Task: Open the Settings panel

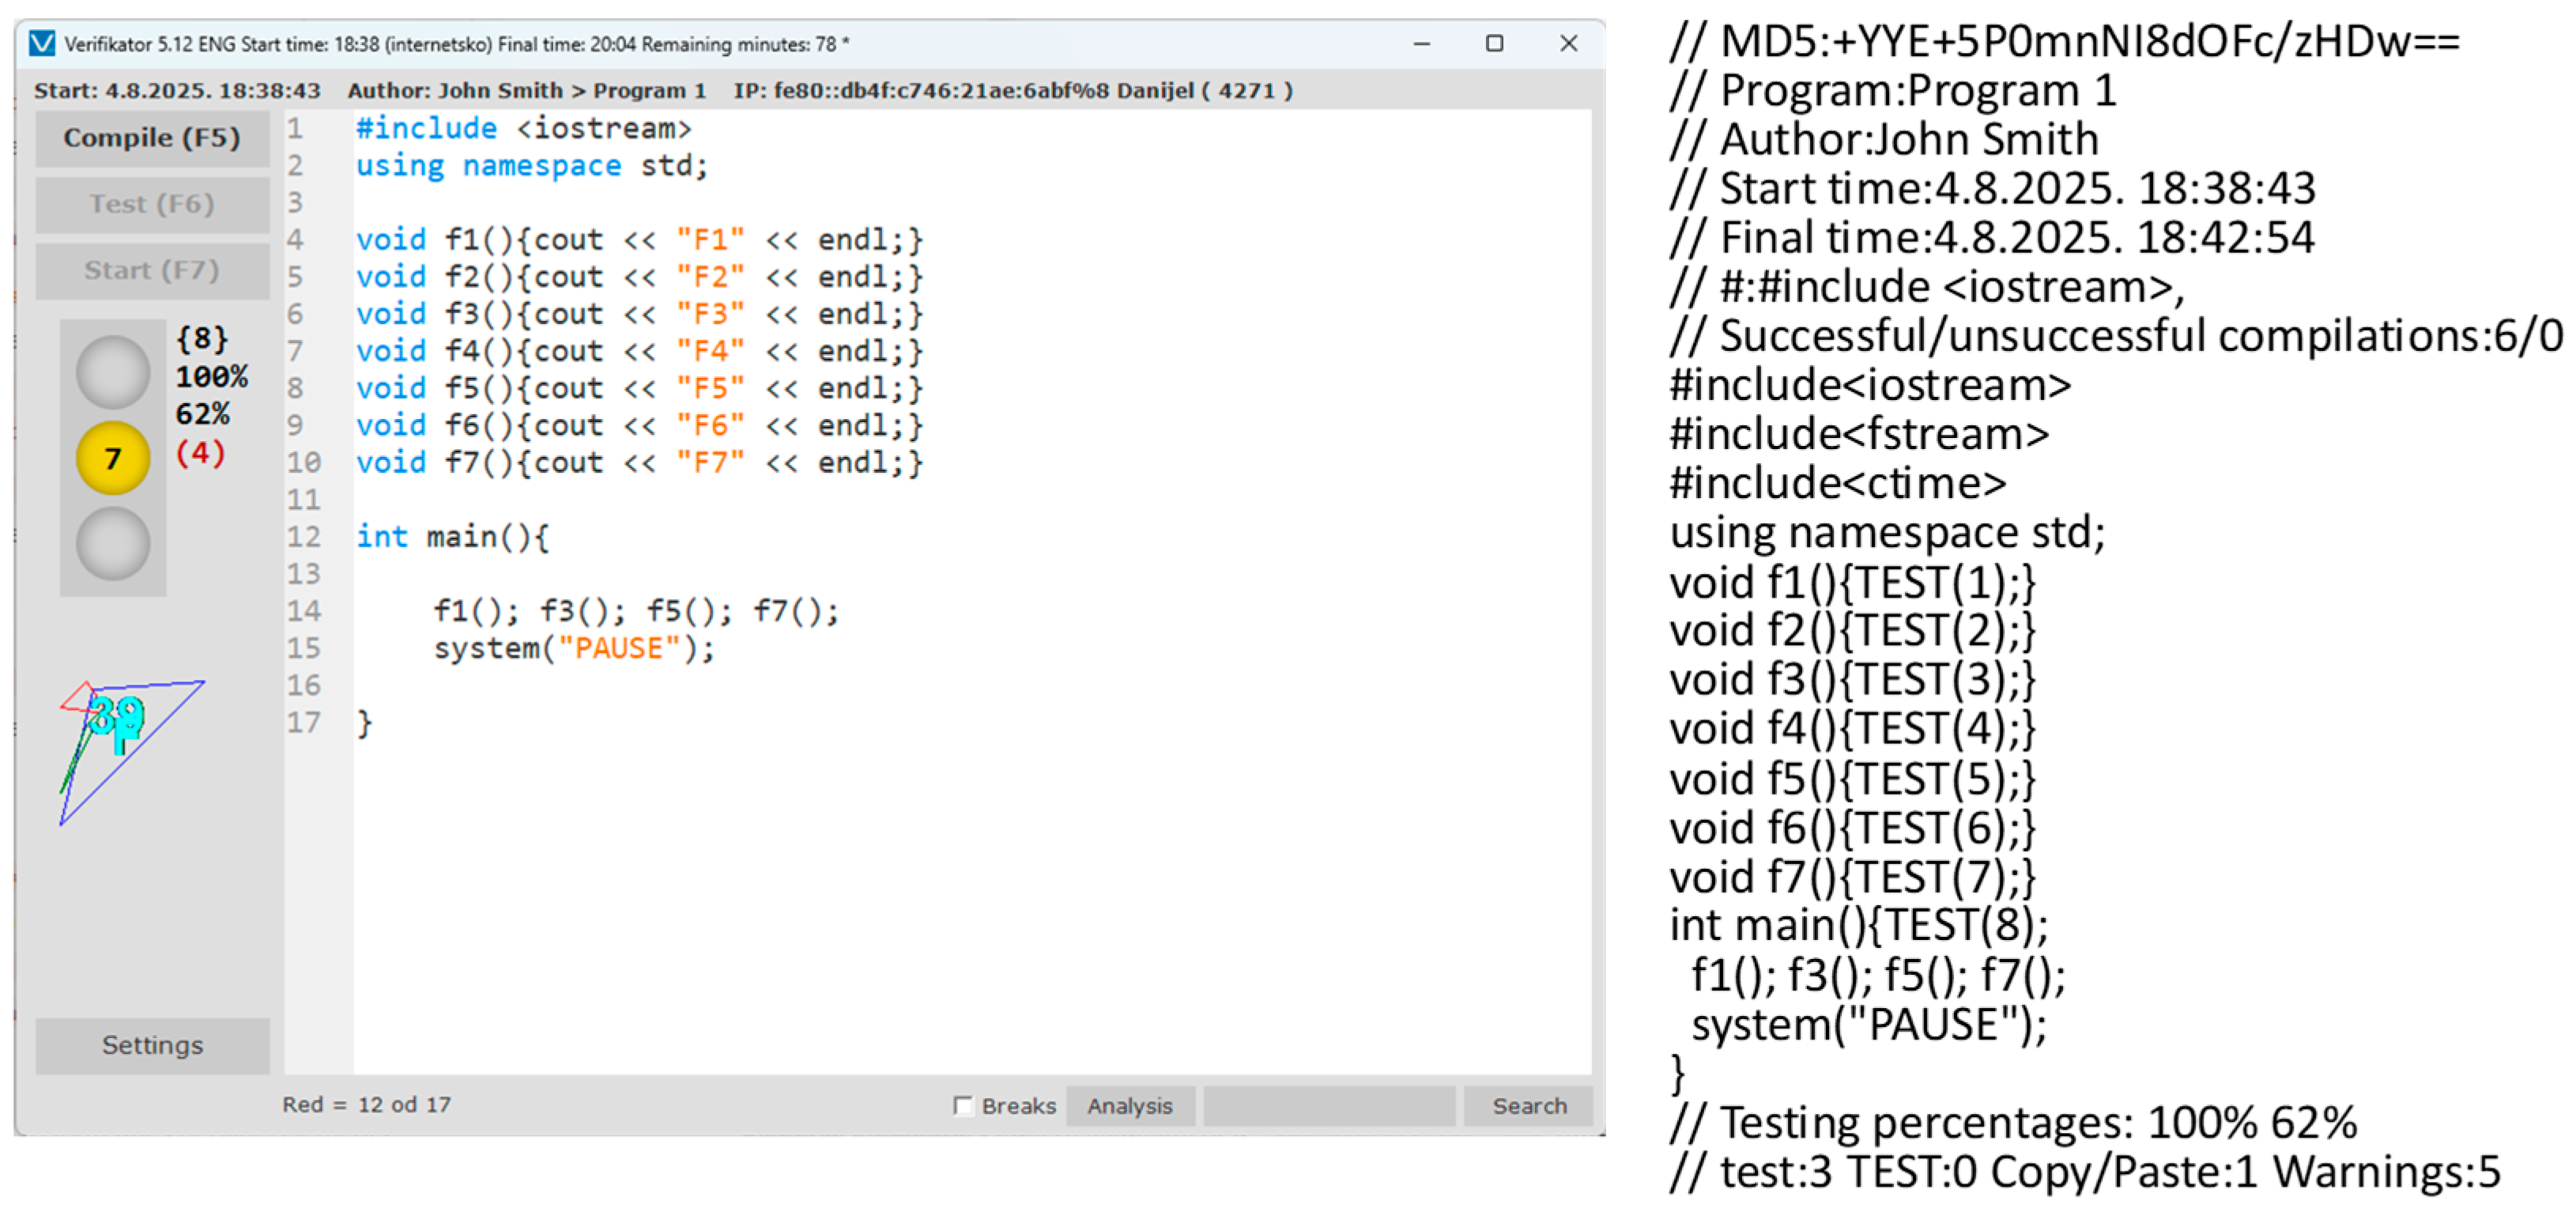Action: click(152, 1045)
